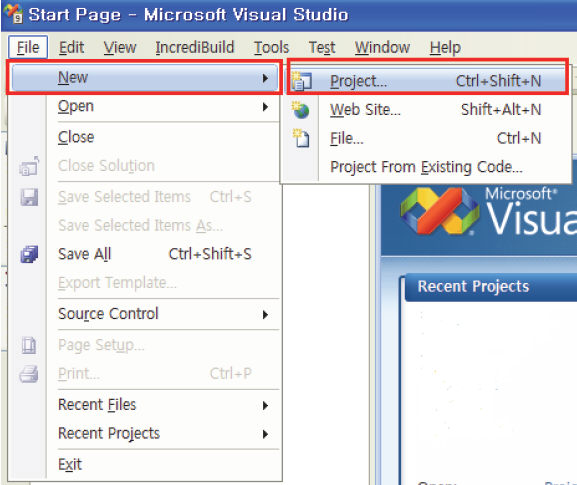The image size is (577, 485).
Task: Click the Web Site globe icon
Action: click(x=301, y=110)
